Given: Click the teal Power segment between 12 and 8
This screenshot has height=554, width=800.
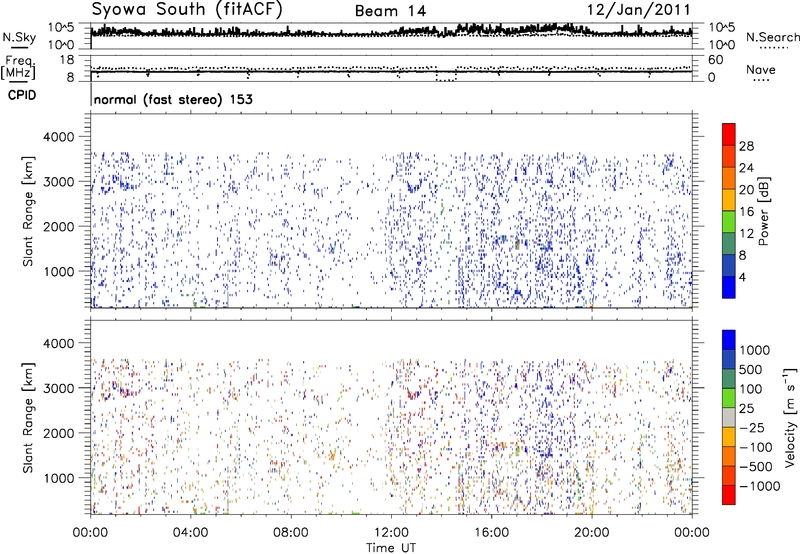Looking at the screenshot, I should (729, 244).
